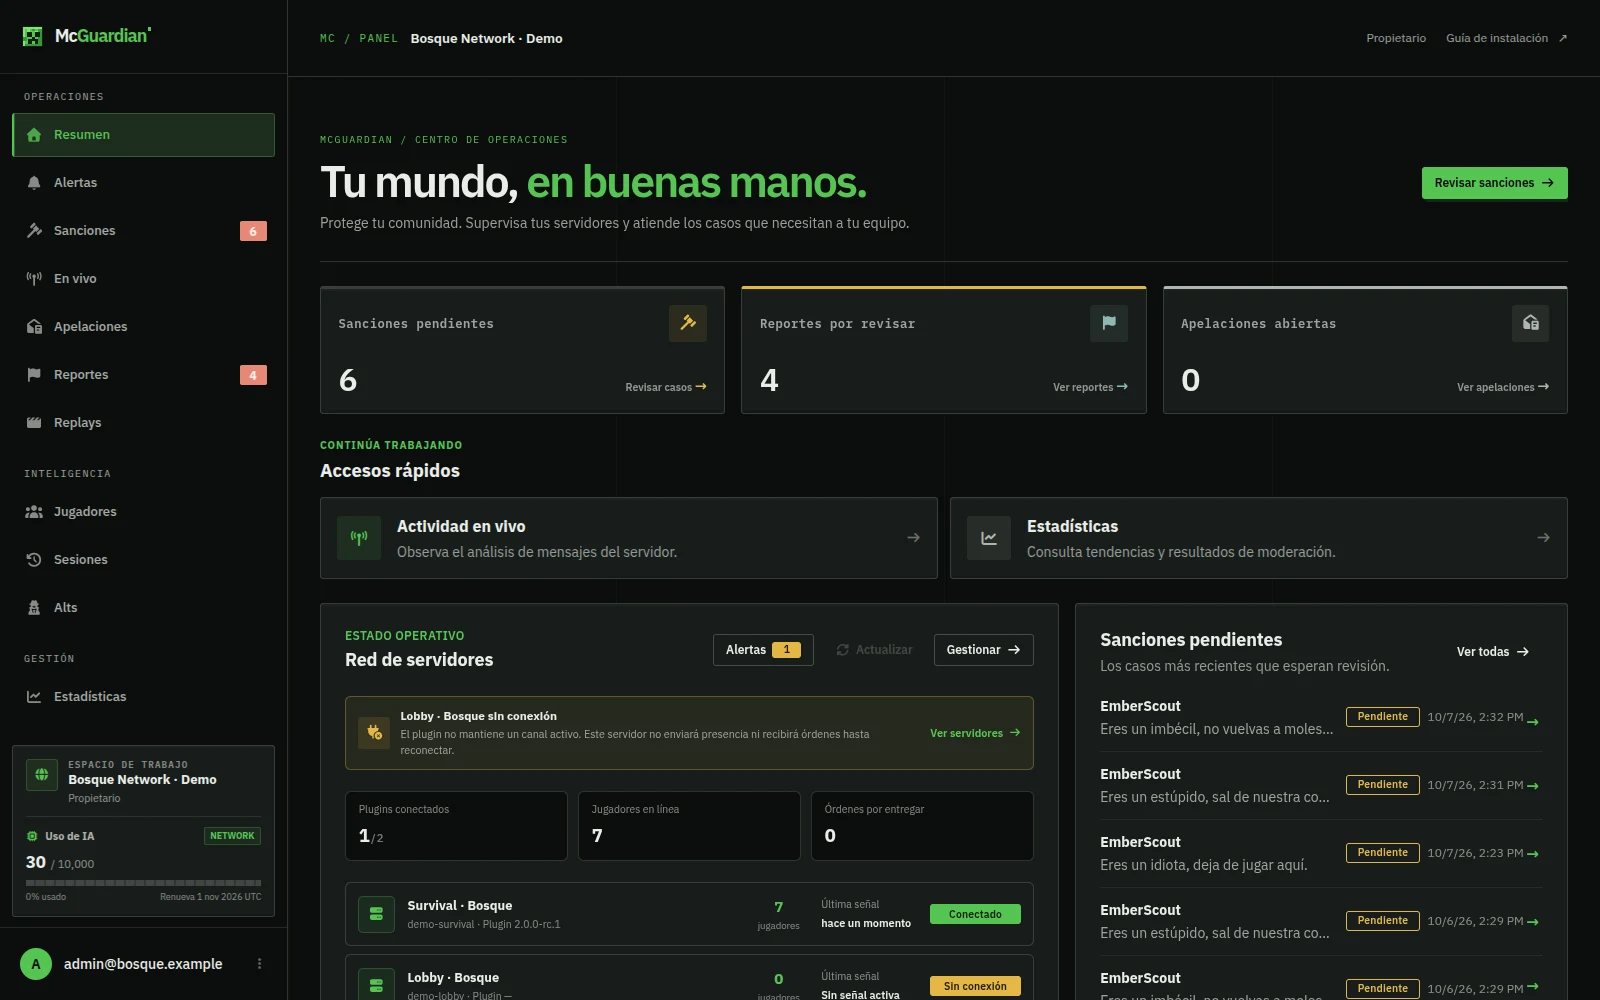Click Ver reportes link
1600x1000 pixels.
pyautogui.click(x=1090, y=387)
